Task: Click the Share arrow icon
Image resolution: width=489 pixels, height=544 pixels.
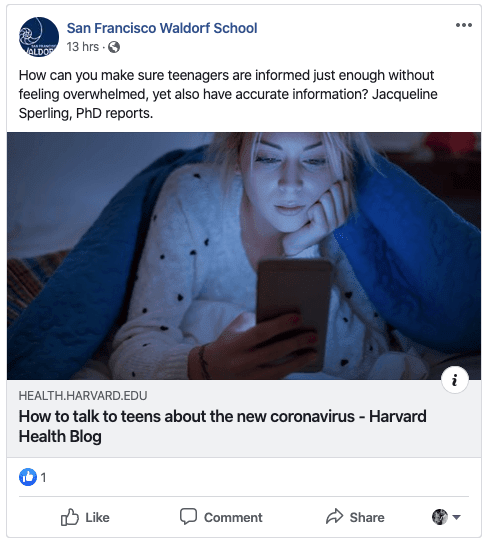Action: coord(335,517)
